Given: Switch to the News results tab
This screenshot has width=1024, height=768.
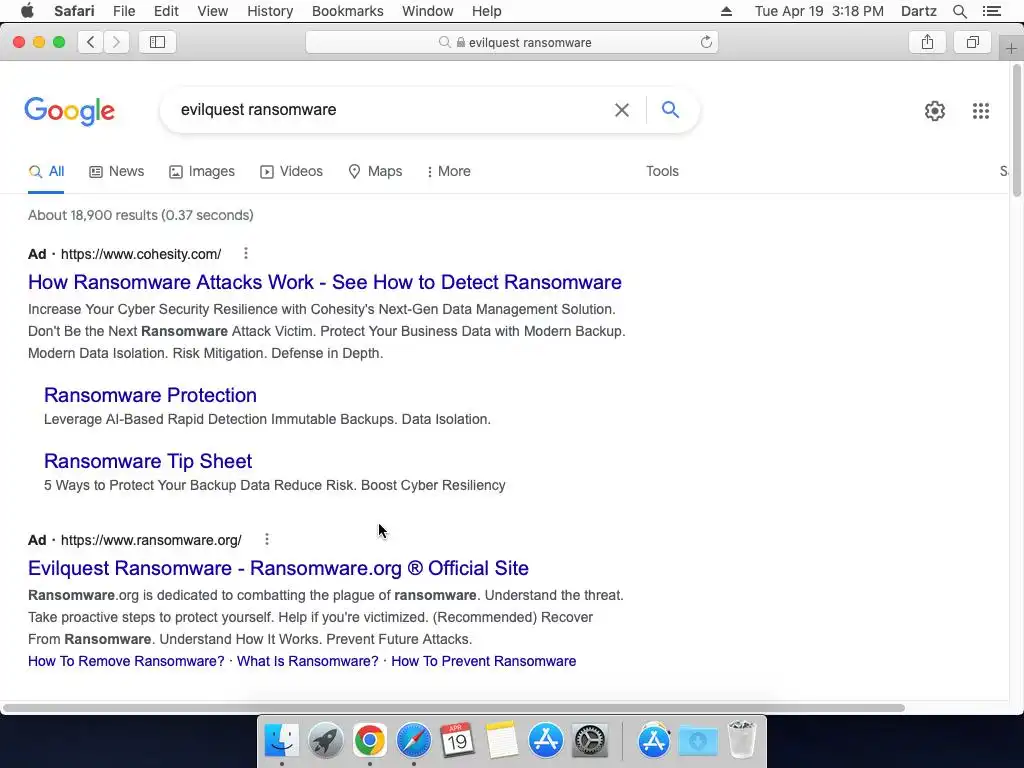Looking at the screenshot, I should pos(117,171).
